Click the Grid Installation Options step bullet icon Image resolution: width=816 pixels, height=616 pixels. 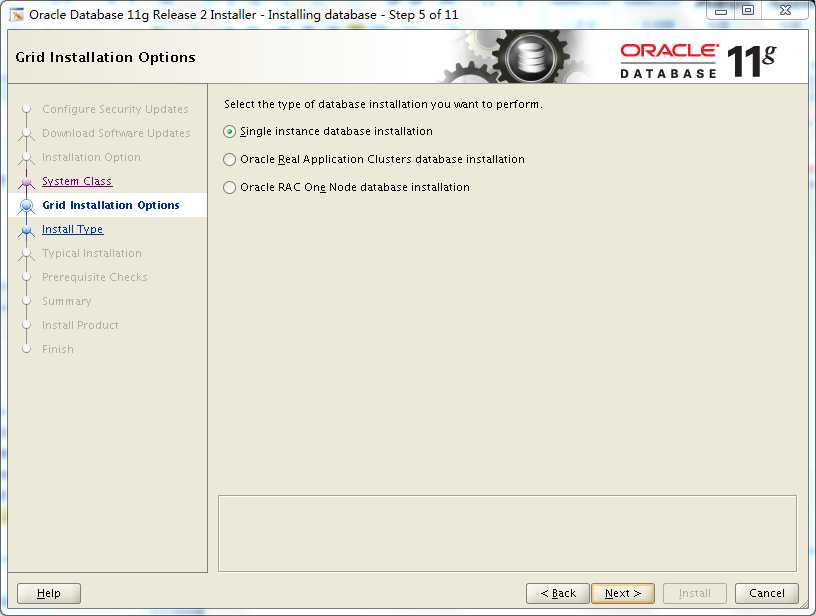coord(27,206)
